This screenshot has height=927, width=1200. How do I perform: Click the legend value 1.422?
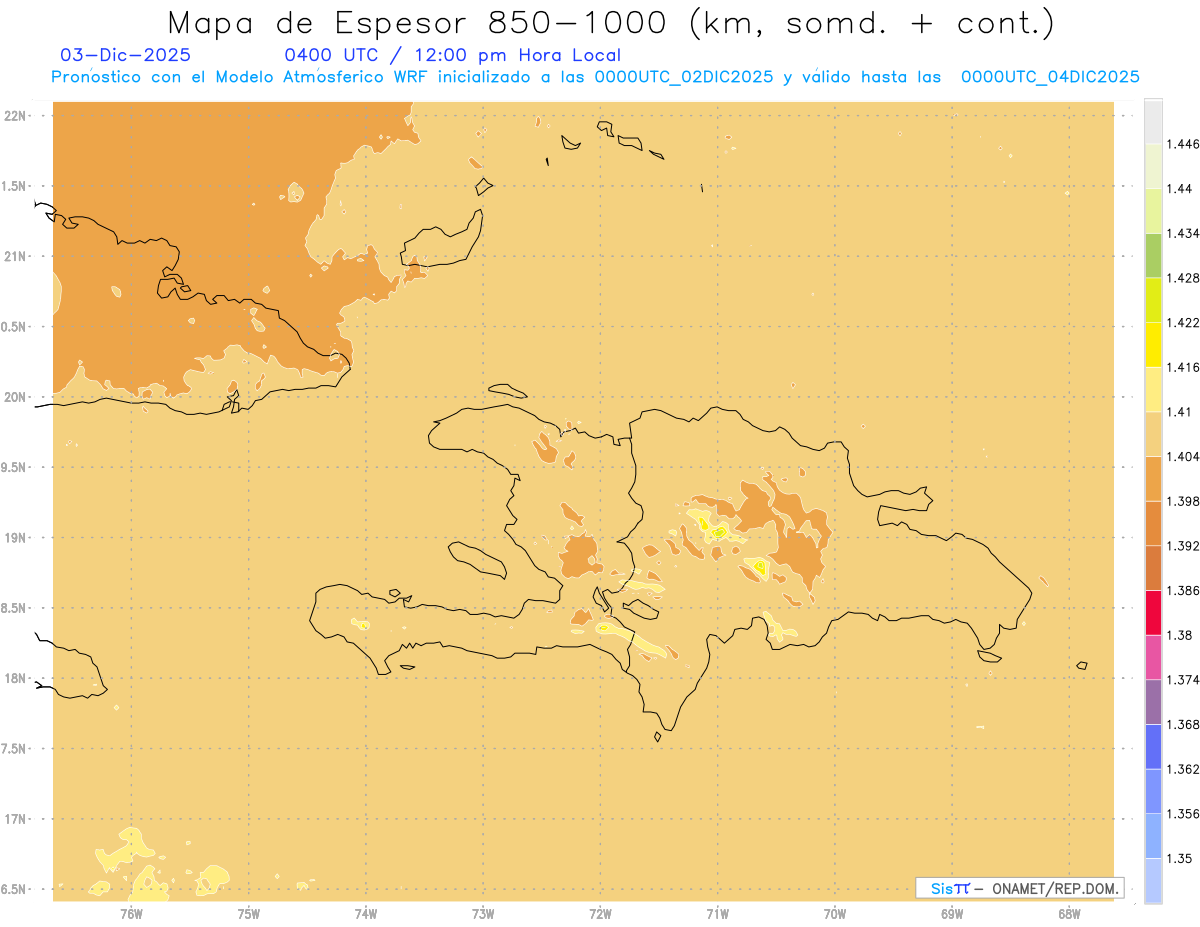click(1183, 322)
